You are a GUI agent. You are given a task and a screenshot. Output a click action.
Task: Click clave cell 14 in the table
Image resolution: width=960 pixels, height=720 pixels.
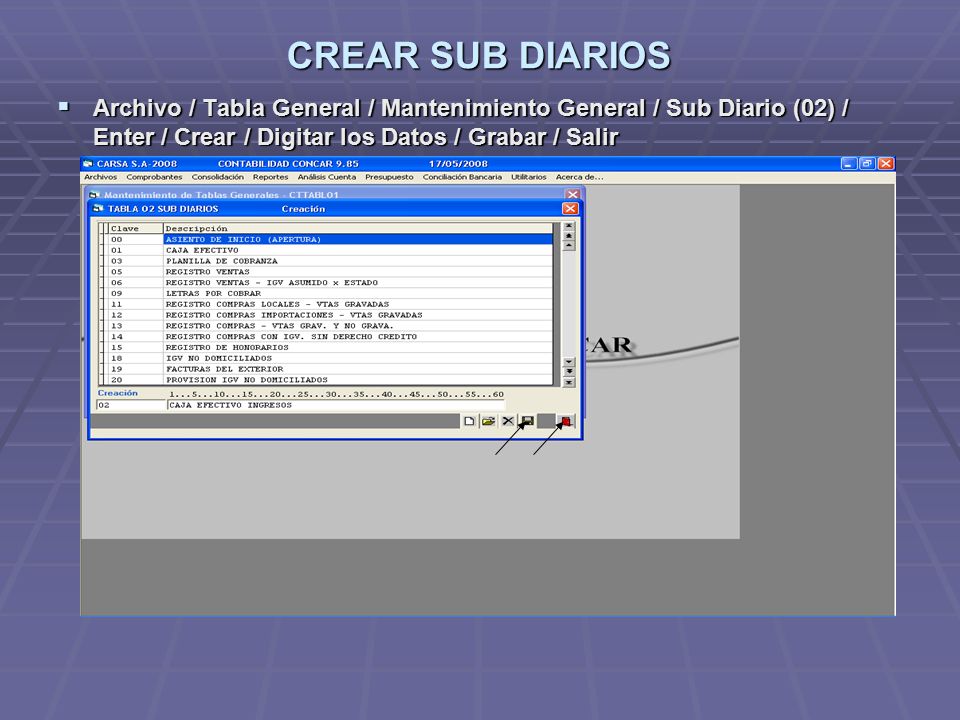click(x=135, y=337)
